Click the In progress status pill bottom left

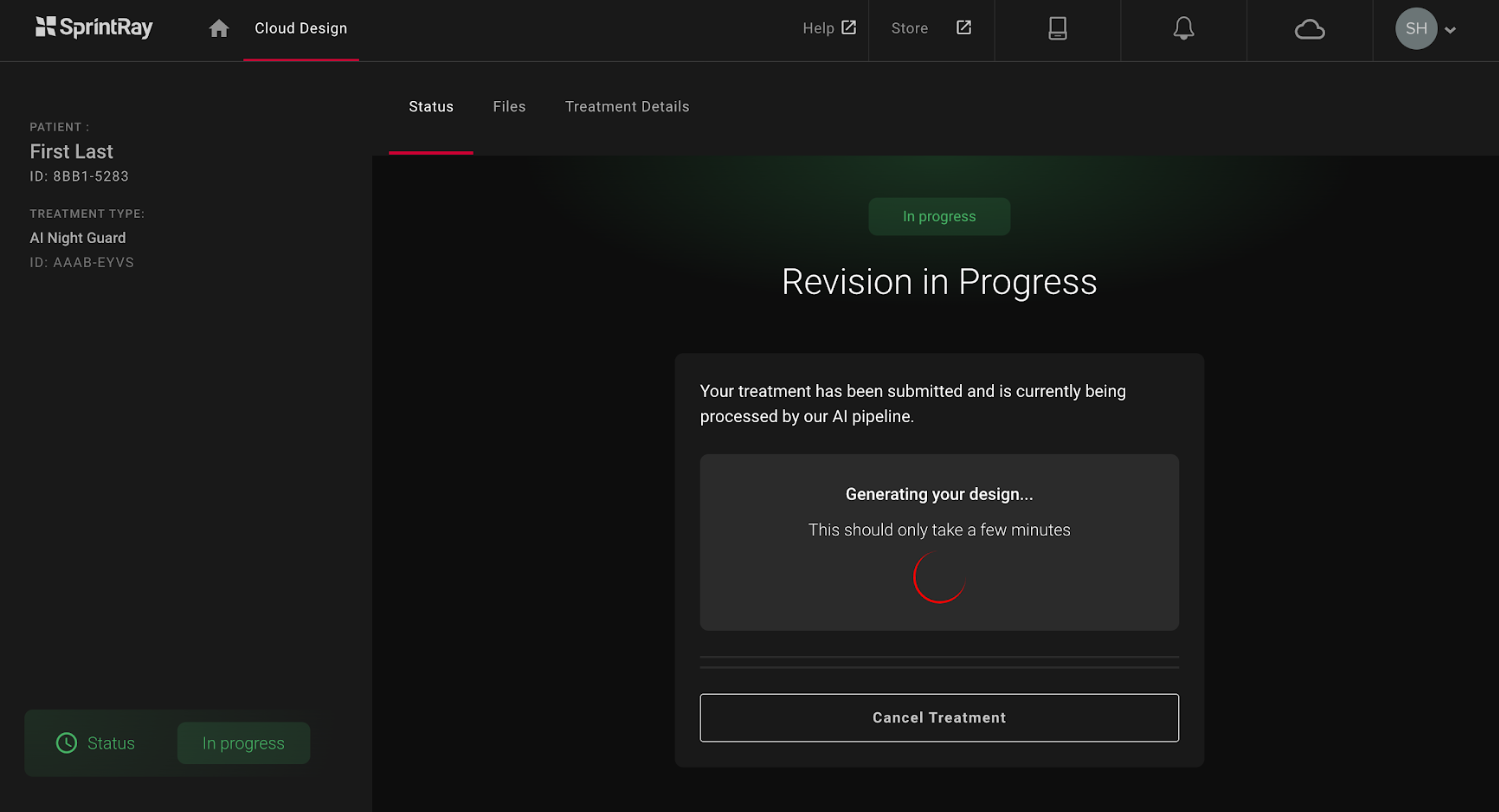tap(242, 743)
